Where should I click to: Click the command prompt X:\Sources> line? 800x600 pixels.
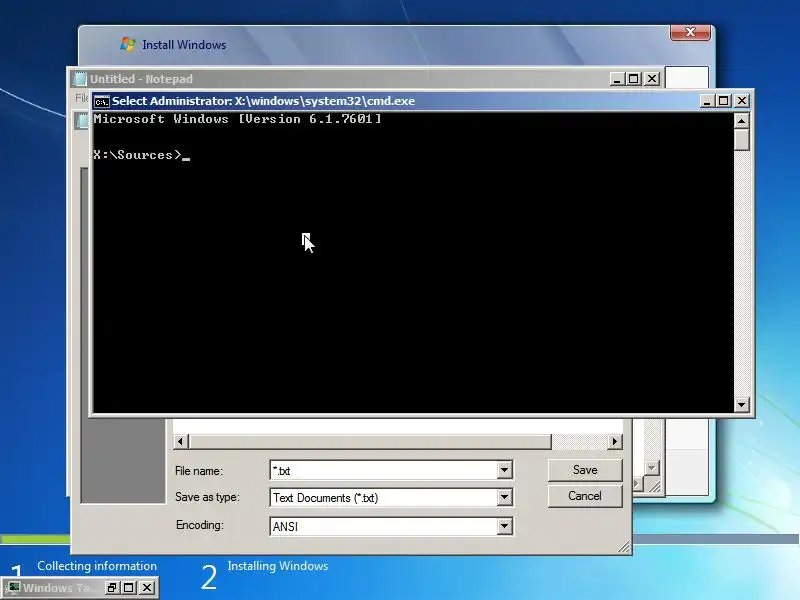coord(142,155)
